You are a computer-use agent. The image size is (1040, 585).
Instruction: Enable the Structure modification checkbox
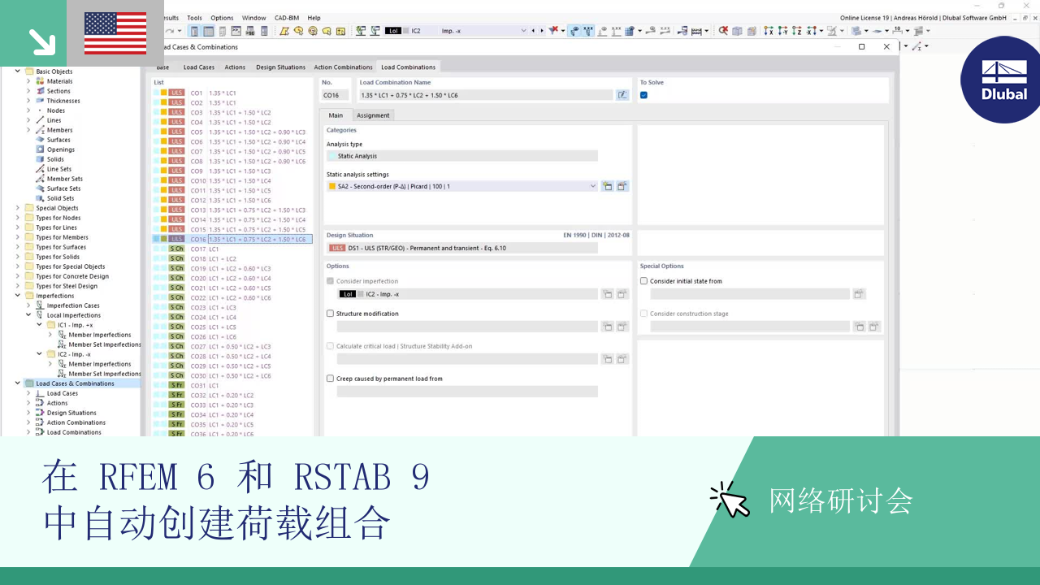click(x=330, y=313)
